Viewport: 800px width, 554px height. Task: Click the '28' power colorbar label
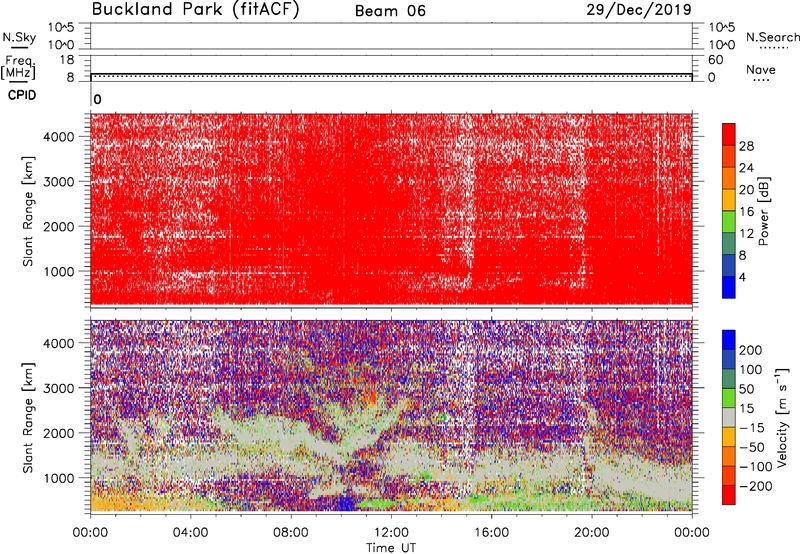[x=746, y=146]
